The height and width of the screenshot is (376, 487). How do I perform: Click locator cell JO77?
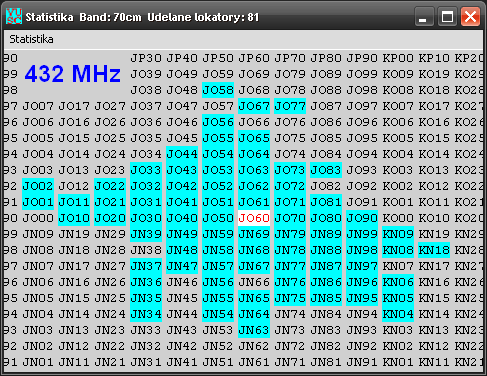coord(290,106)
